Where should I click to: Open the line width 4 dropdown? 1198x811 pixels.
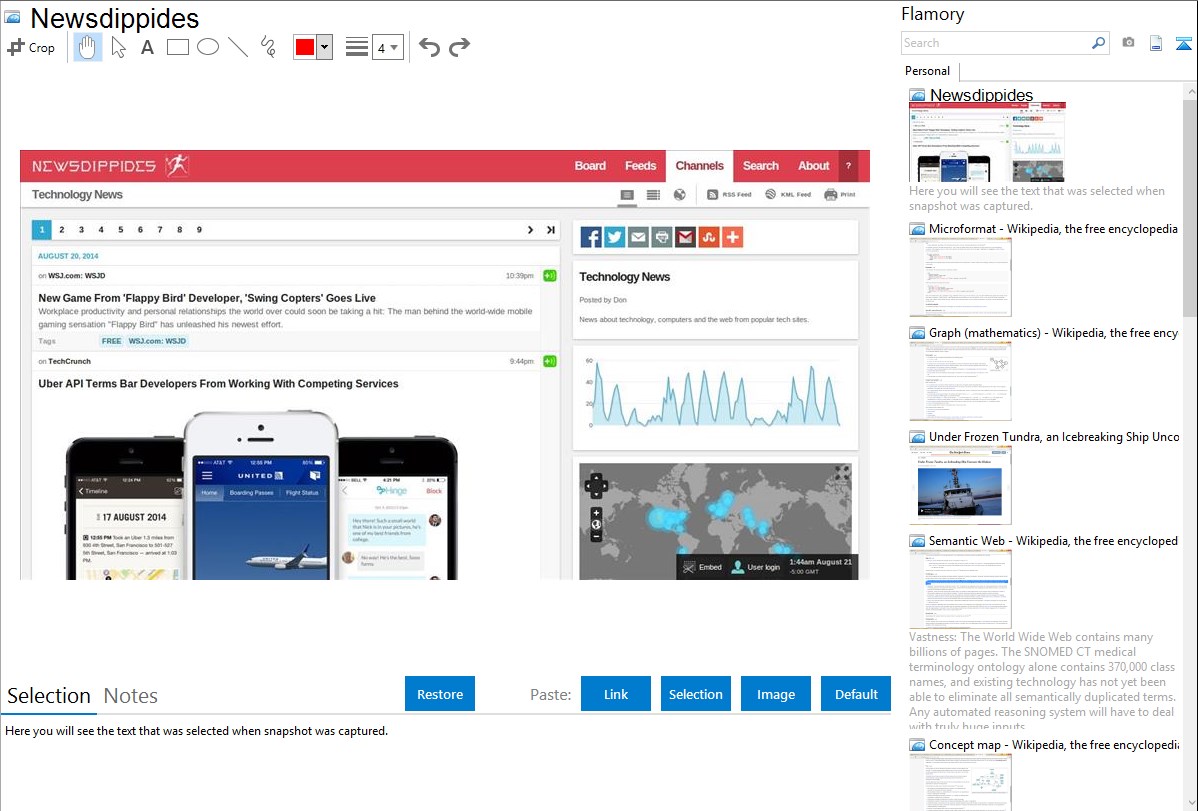(x=387, y=47)
